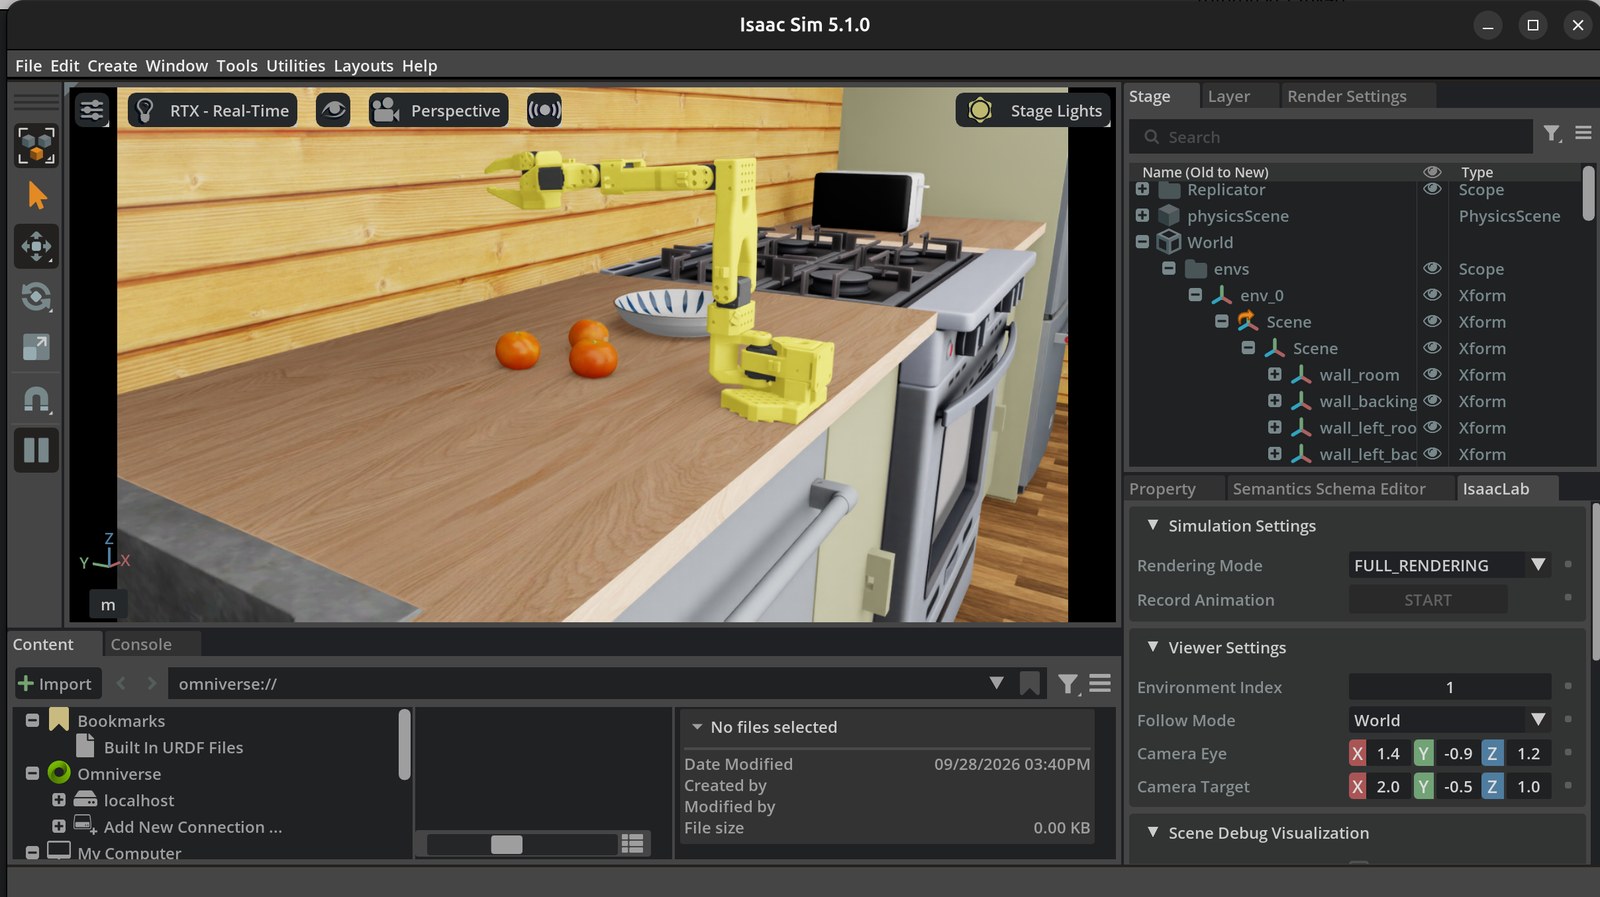Switch to the Property tab
This screenshot has width=1600, height=897.
pyautogui.click(x=1162, y=489)
